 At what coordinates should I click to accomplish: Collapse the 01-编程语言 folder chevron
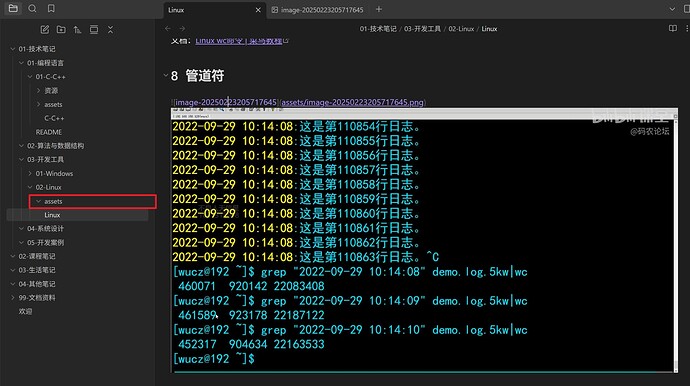coord(21,63)
